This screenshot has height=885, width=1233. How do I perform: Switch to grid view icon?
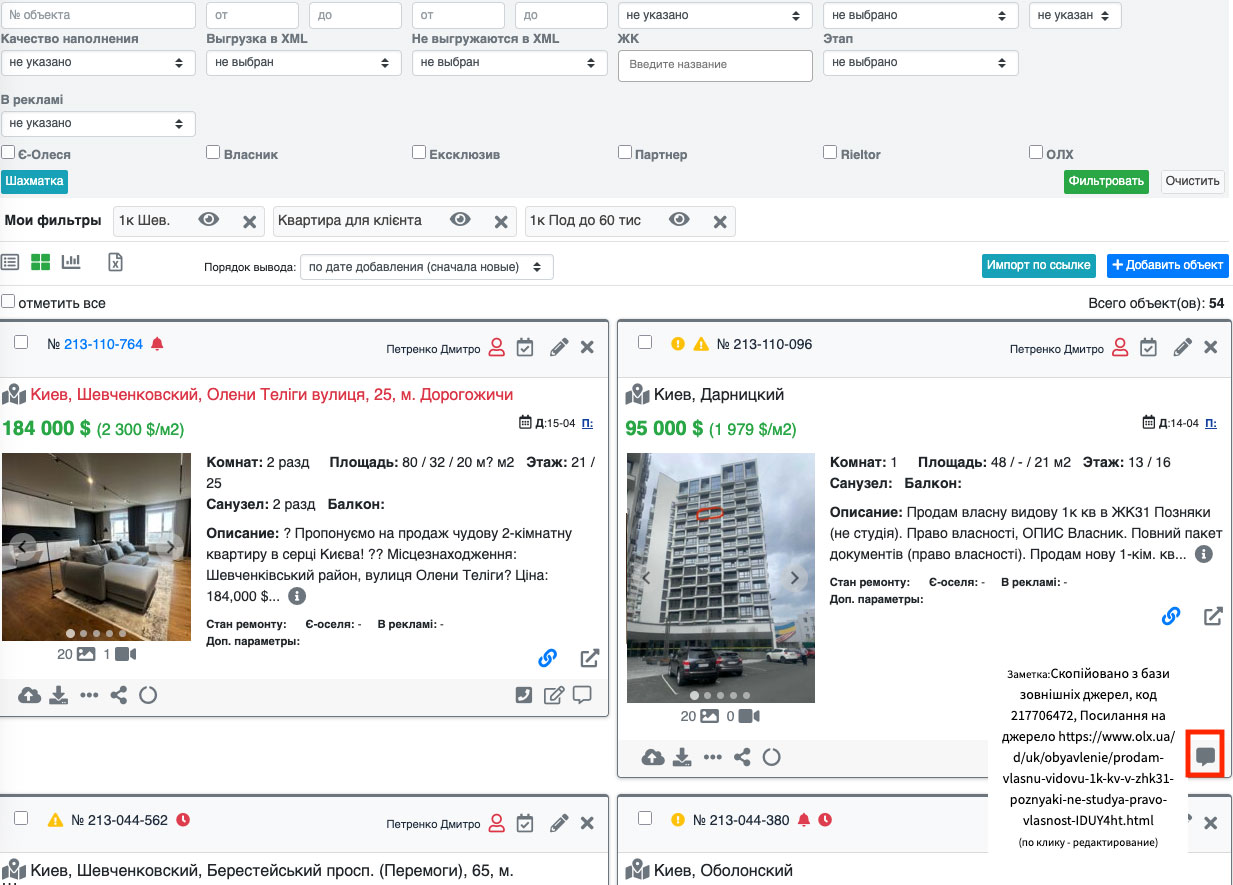pos(40,262)
